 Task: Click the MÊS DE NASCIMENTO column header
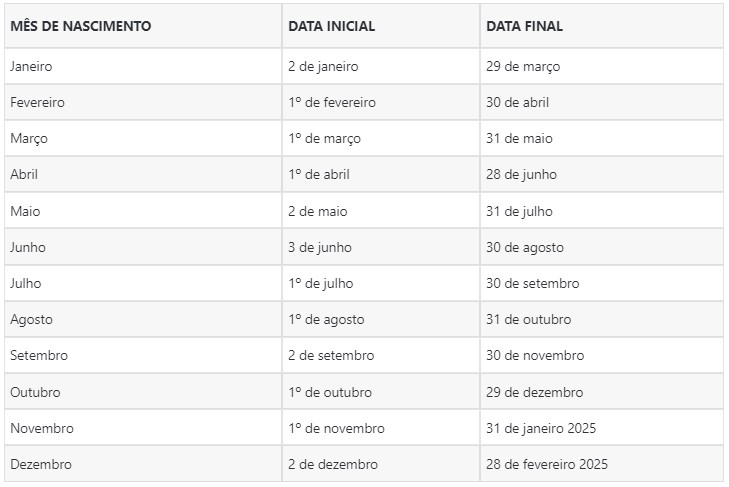click(81, 26)
